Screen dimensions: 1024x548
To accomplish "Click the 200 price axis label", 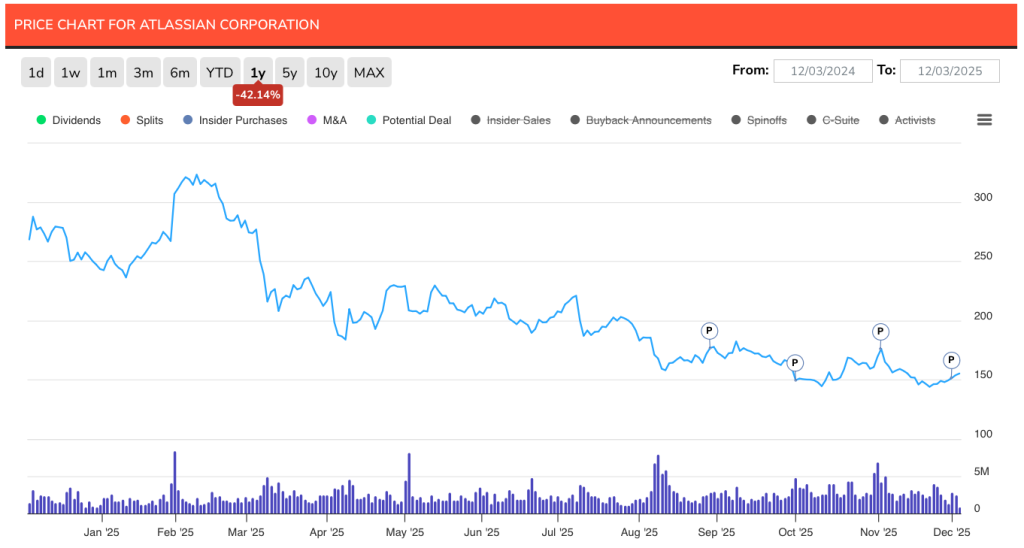I will (983, 316).
